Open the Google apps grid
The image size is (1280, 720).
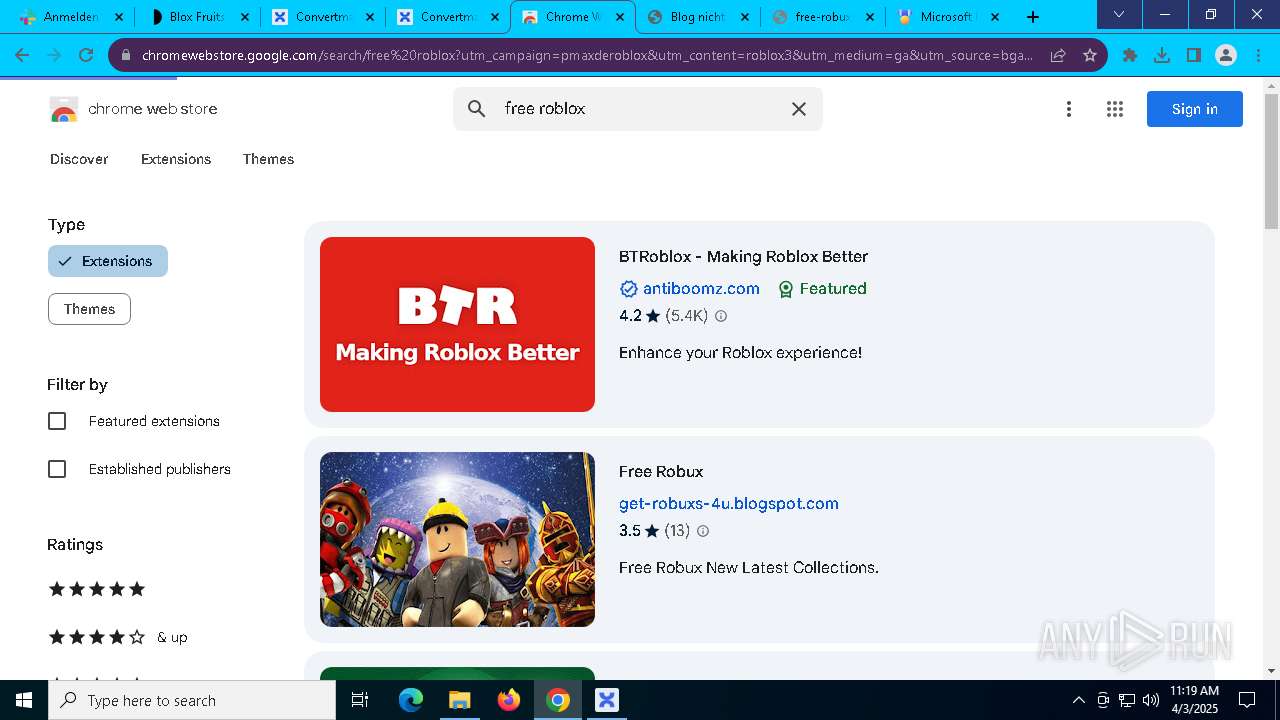[1115, 109]
